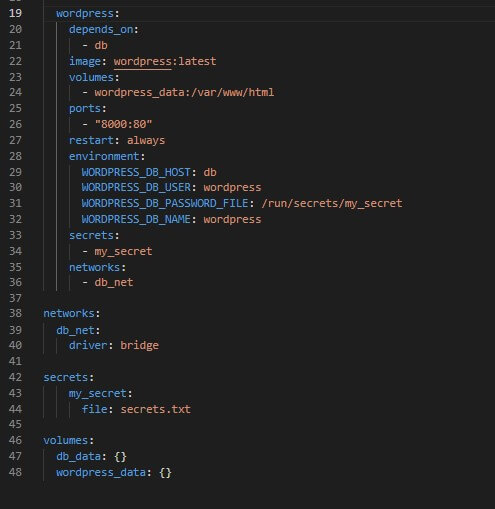Click the 'wordpress' value on line 32

[x=232, y=219]
